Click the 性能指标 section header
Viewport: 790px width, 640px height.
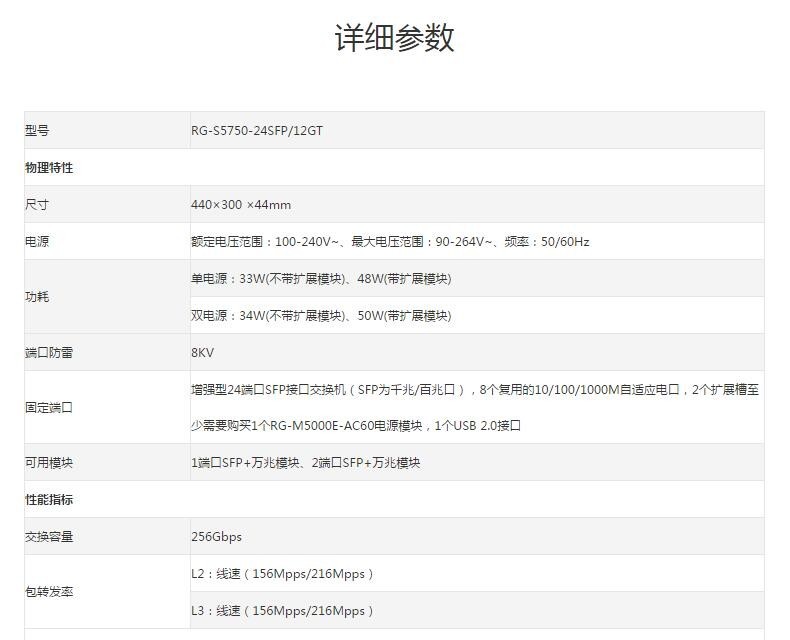pos(49,499)
